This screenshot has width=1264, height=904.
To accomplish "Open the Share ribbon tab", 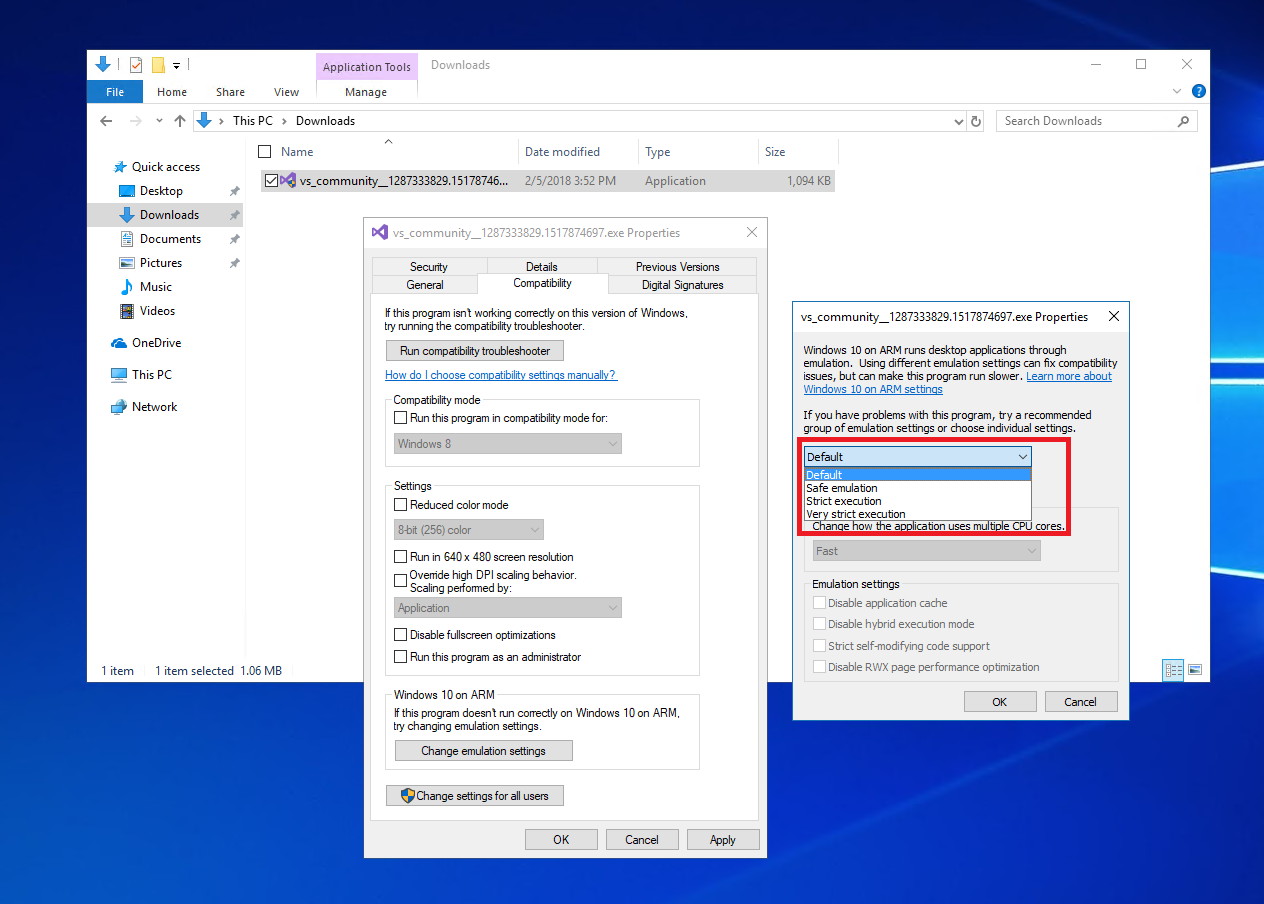I will coord(230,92).
